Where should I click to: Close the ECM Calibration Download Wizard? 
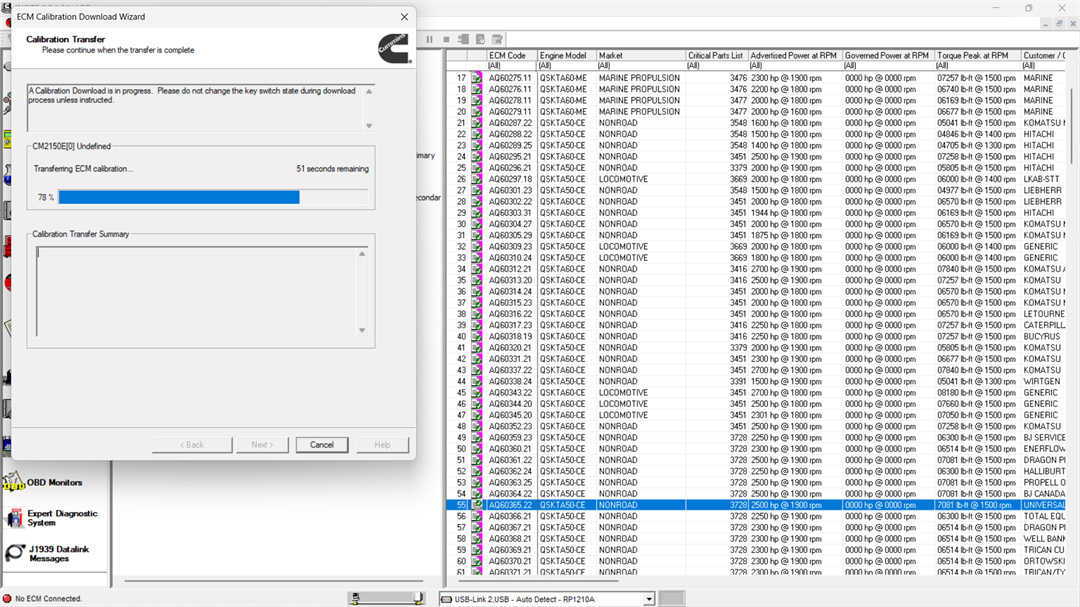point(404,17)
